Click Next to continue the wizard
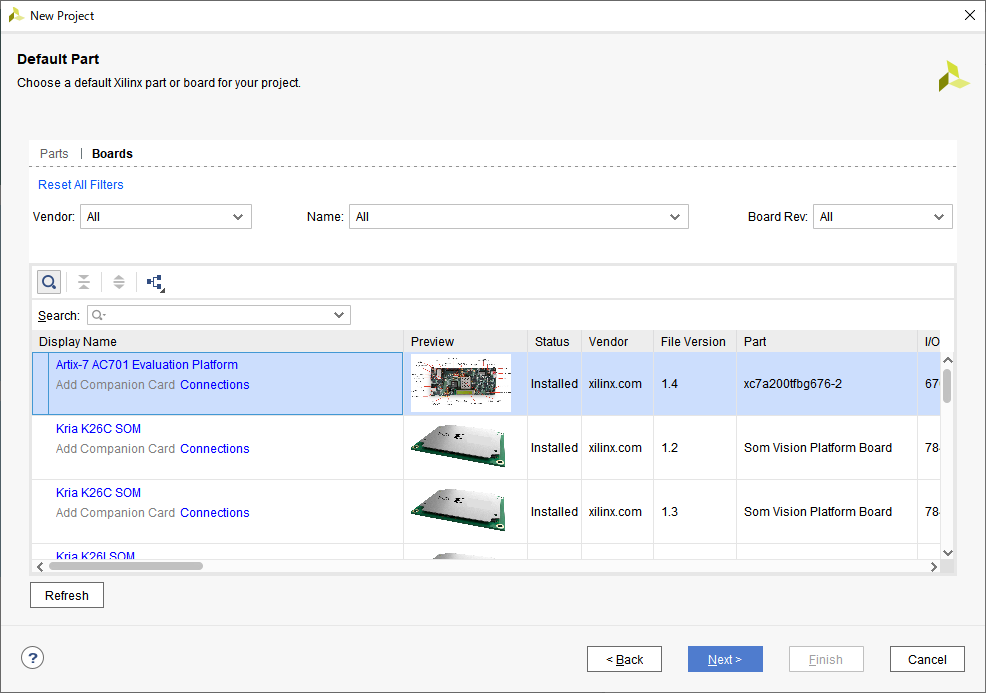Image resolution: width=986 pixels, height=693 pixels. 725,659
